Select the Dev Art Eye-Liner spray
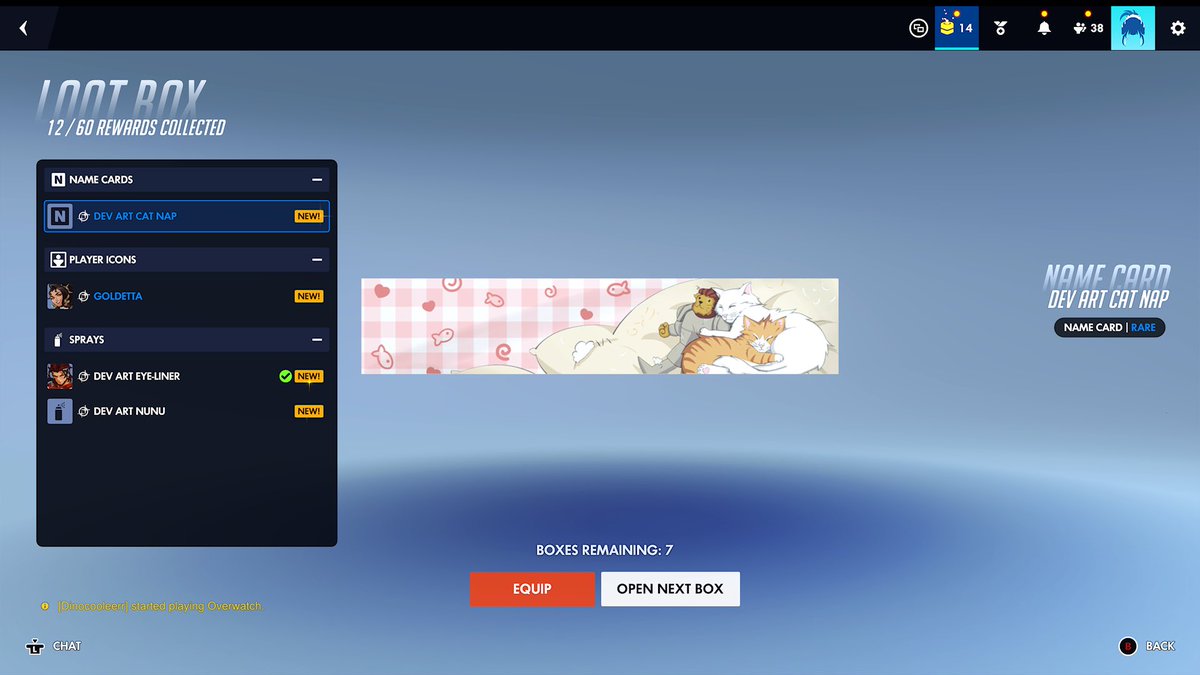The height and width of the screenshot is (675, 1200). pyautogui.click(x=187, y=376)
